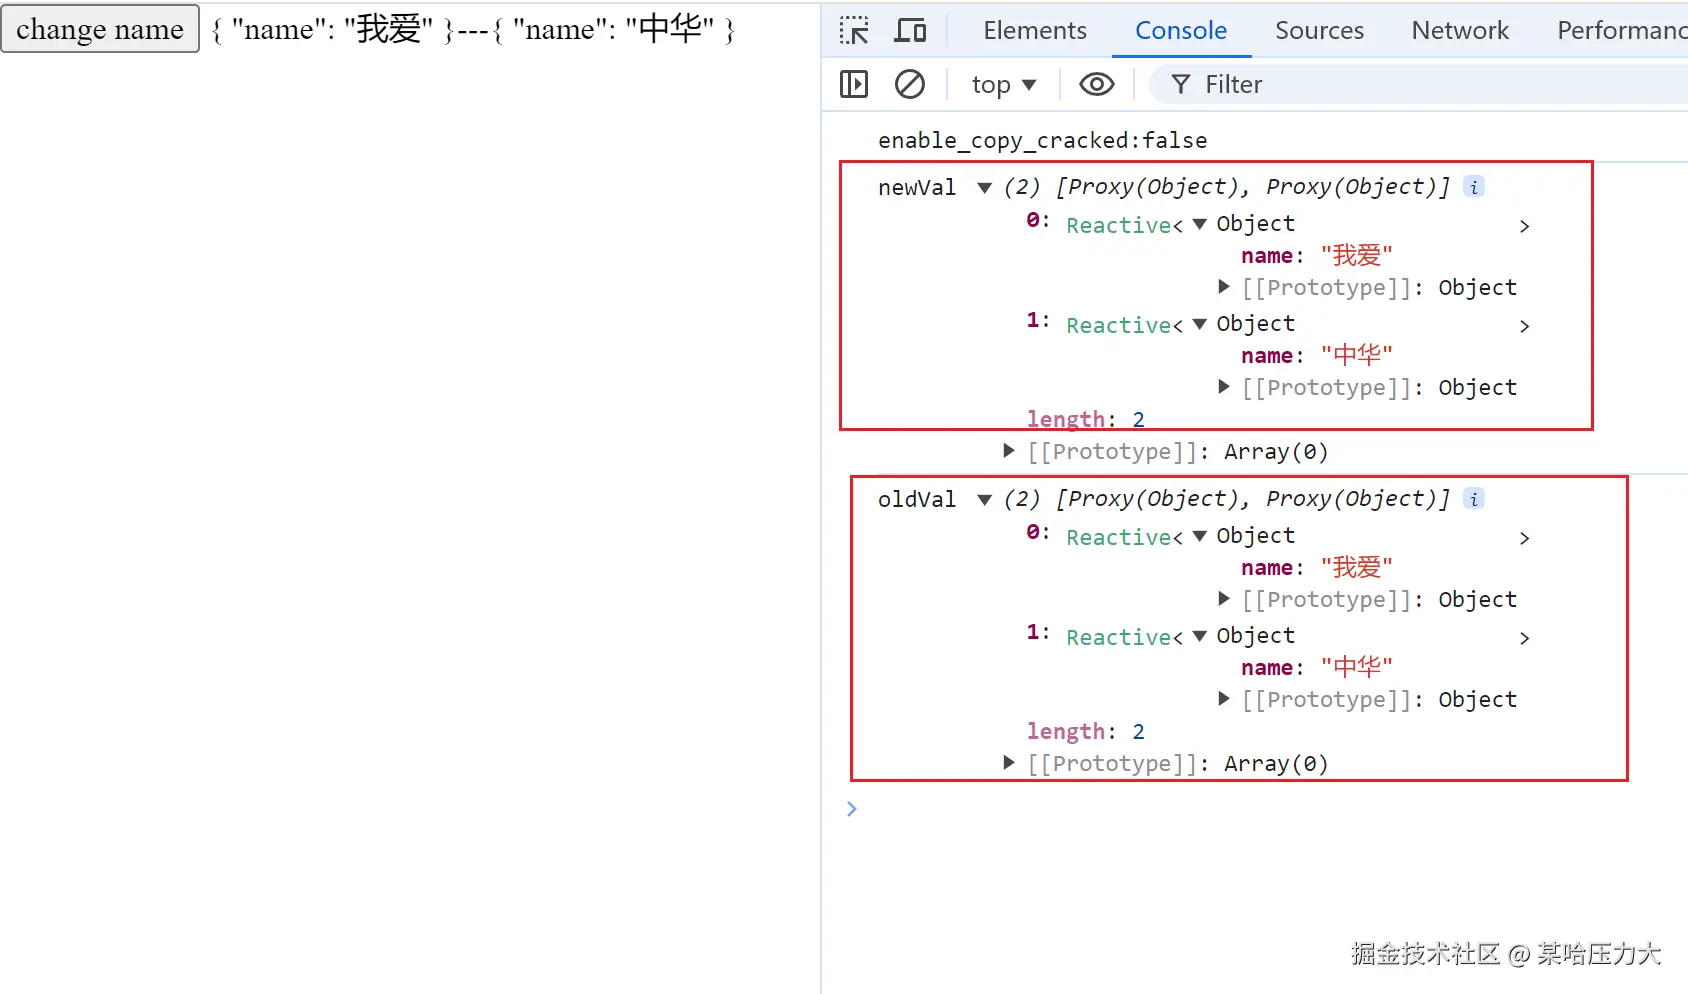Click oldVal length: 2 property
Viewport: 1688px width, 994px height.
coord(1085,731)
